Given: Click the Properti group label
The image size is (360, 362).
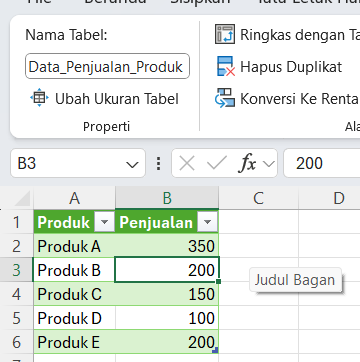Looking at the screenshot, I should click(106, 127).
